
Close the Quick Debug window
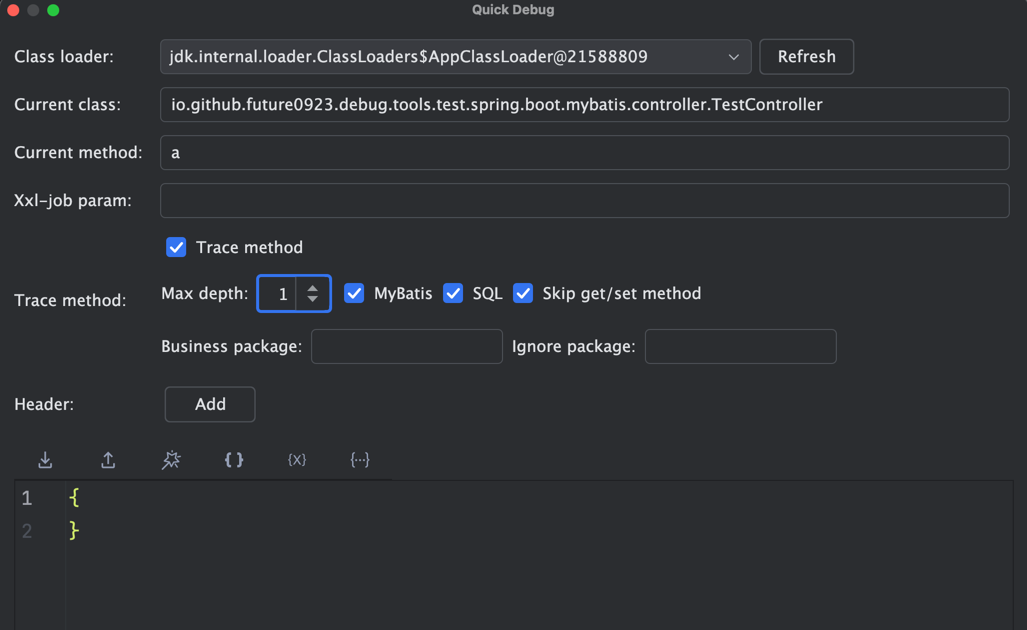pyautogui.click(x=13, y=10)
